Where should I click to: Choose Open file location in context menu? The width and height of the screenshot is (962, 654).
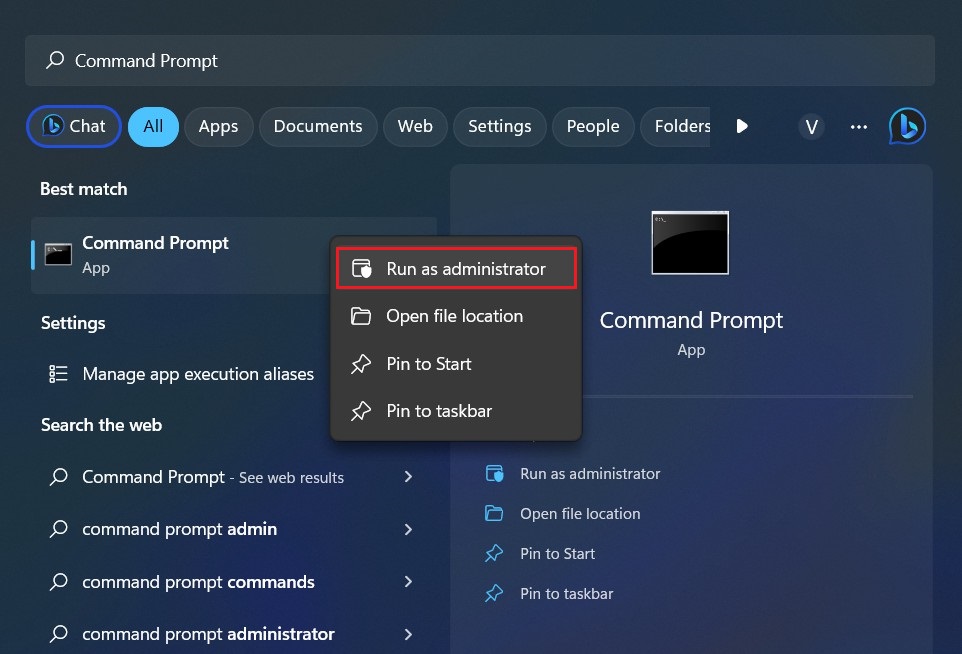click(456, 316)
